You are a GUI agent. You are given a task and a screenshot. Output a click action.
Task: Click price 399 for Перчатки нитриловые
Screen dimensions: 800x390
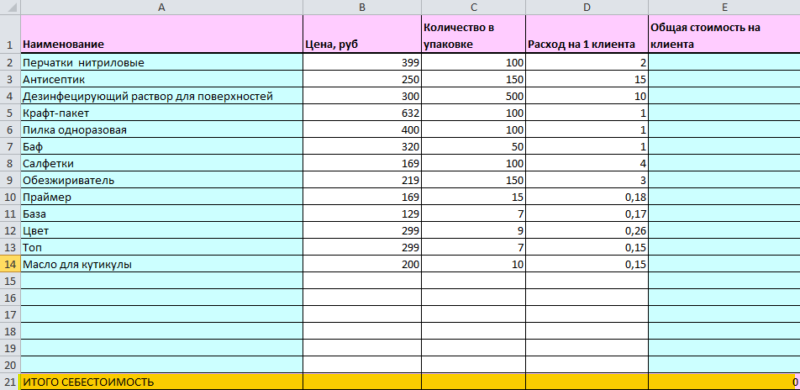coord(362,62)
